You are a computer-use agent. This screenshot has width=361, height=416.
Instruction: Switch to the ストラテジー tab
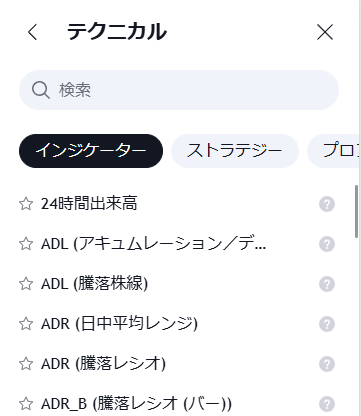(235, 151)
